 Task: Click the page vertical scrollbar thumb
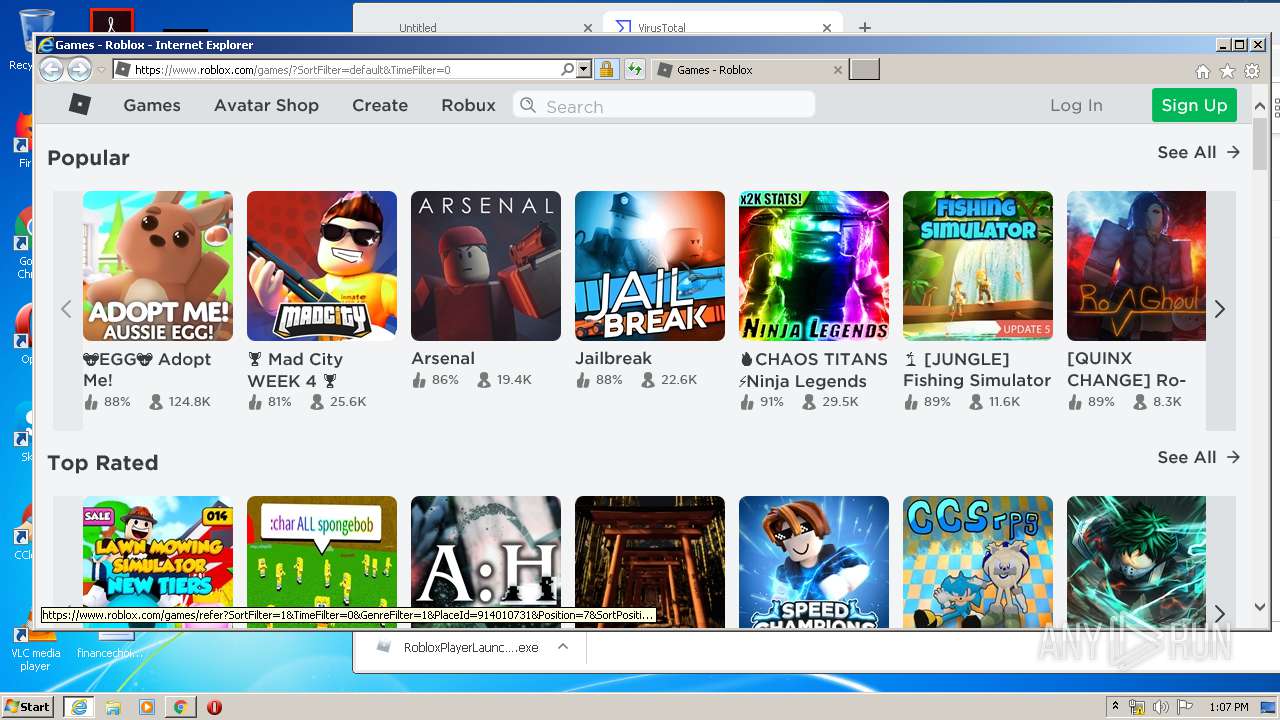click(x=1259, y=144)
